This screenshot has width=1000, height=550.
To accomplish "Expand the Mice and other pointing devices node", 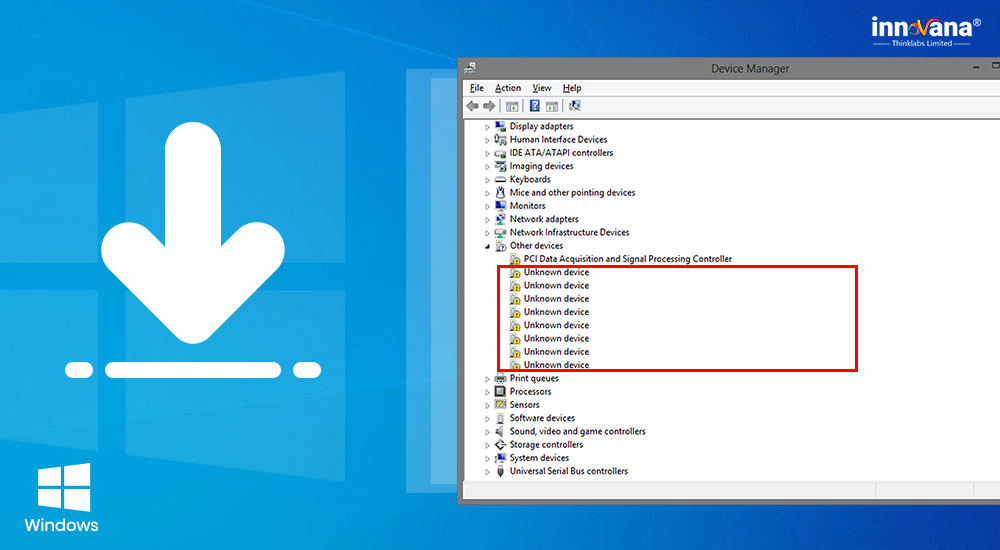I will pyautogui.click(x=488, y=193).
